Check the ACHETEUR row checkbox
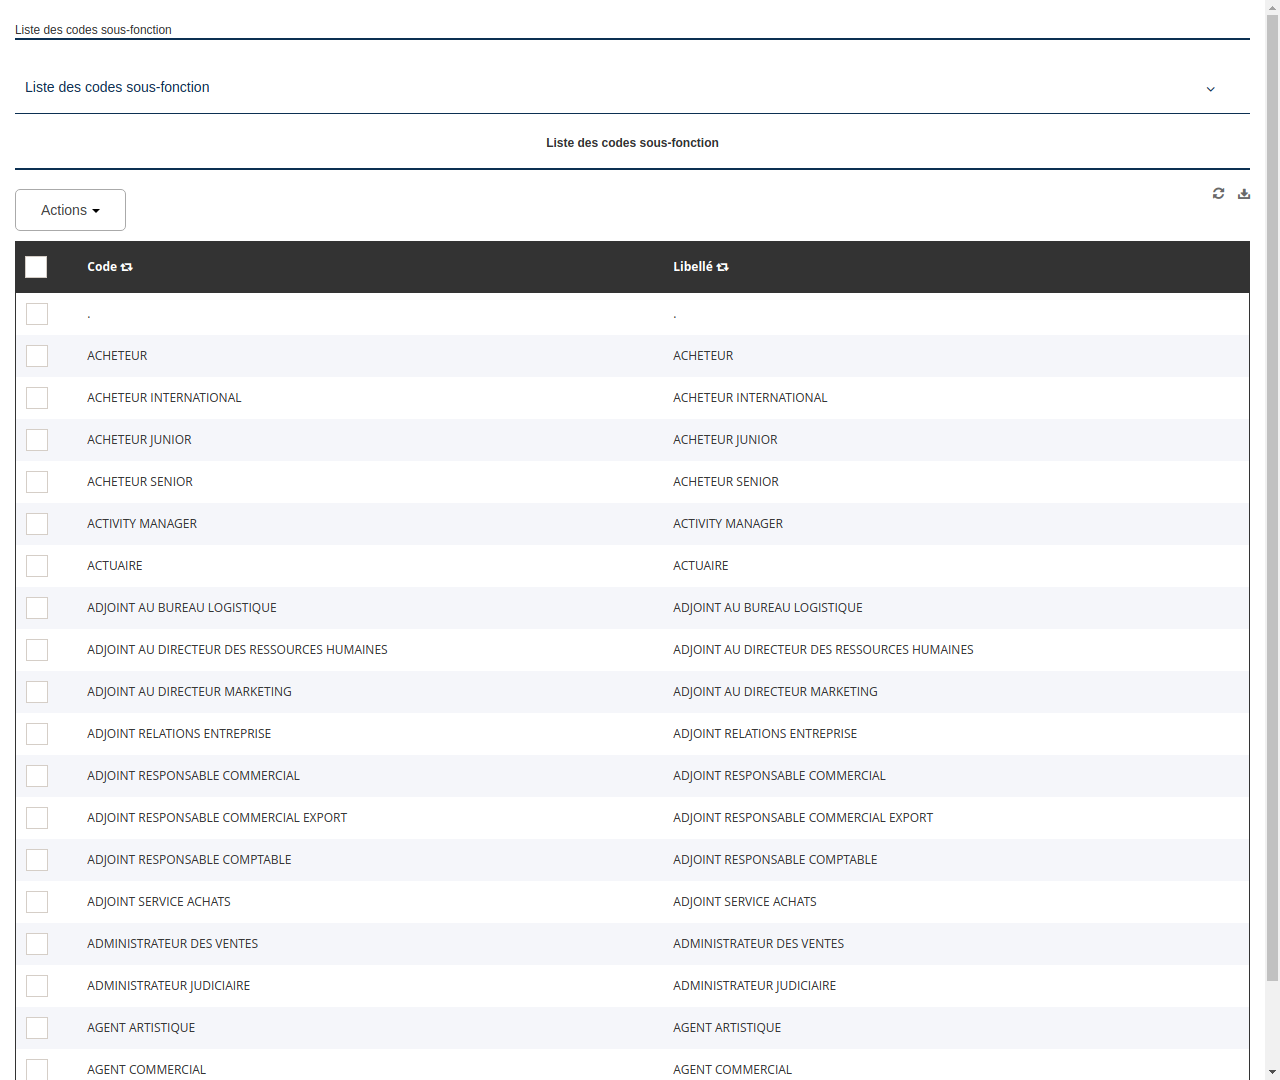This screenshot has width=1280, height=1080. [36, 356]
